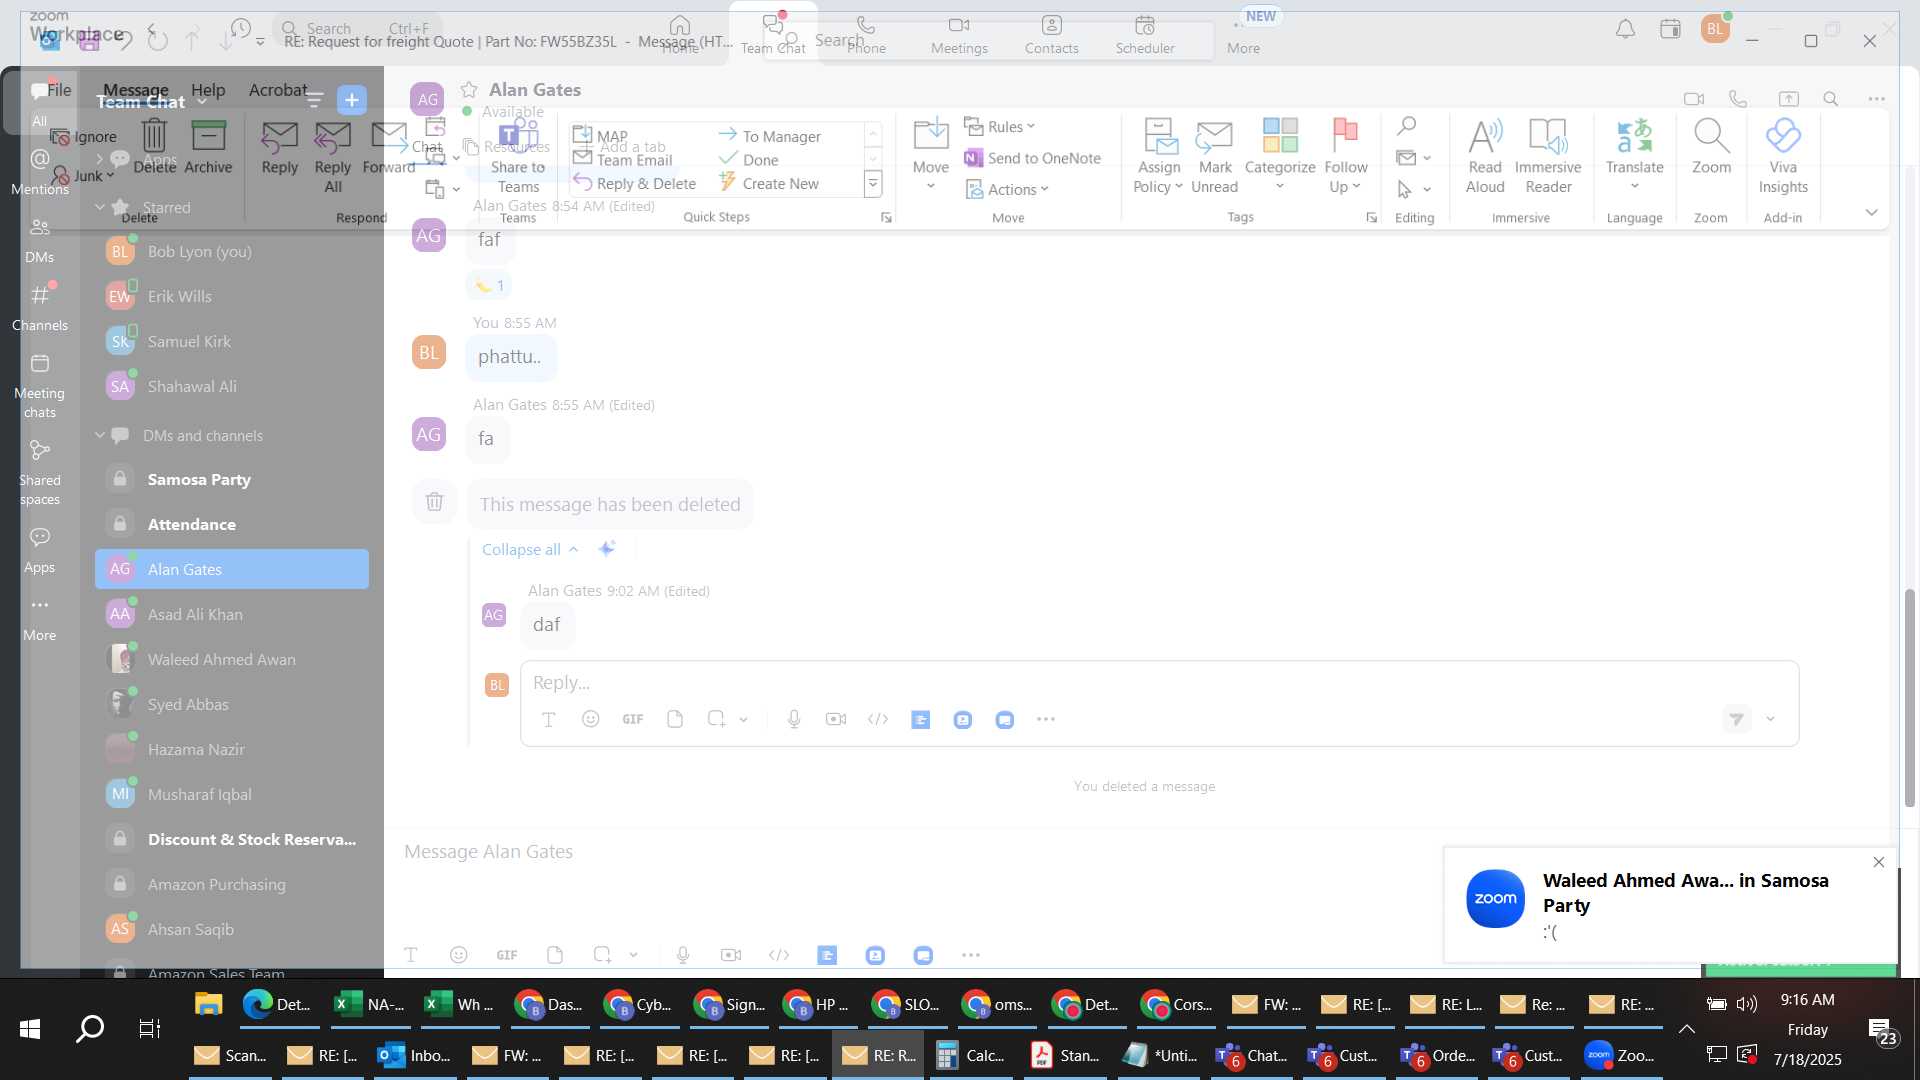Toggle the thumbs reaction count on faf message
Viewport: 1920px width, 1080px height.
(x=489, y=285)
